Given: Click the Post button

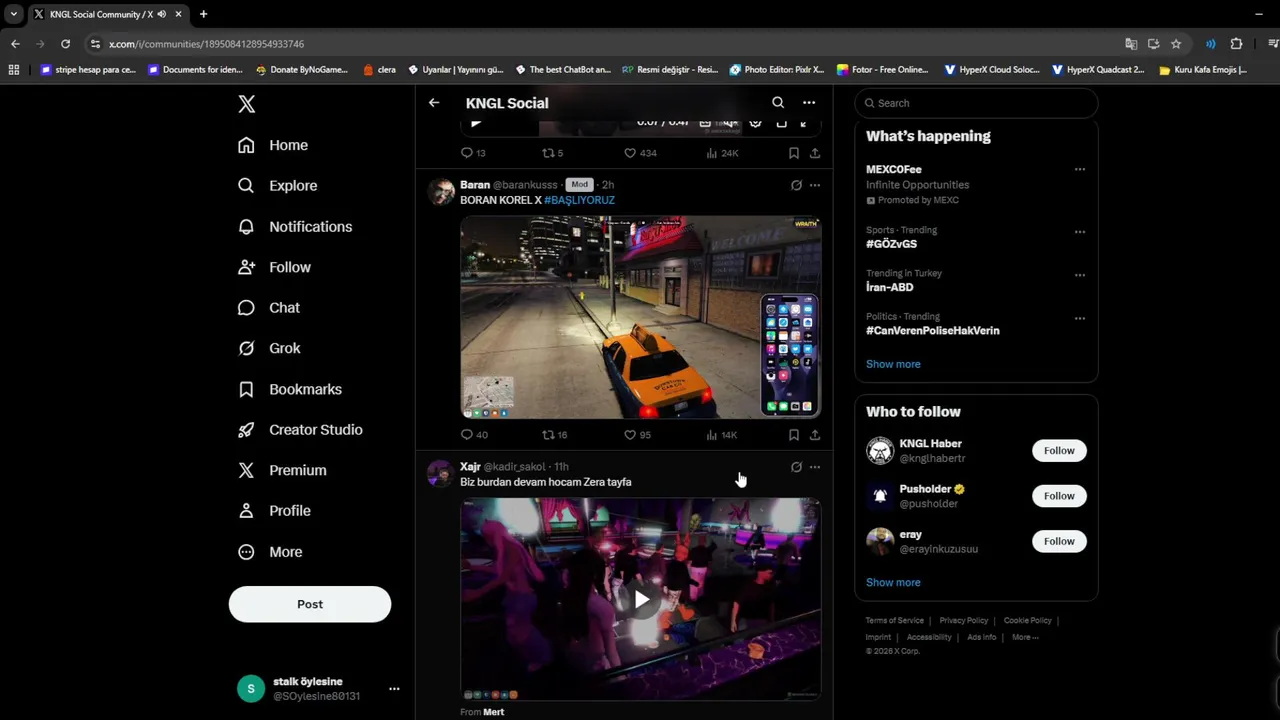Looking at the screenshot, I should [x=310, y=604].
